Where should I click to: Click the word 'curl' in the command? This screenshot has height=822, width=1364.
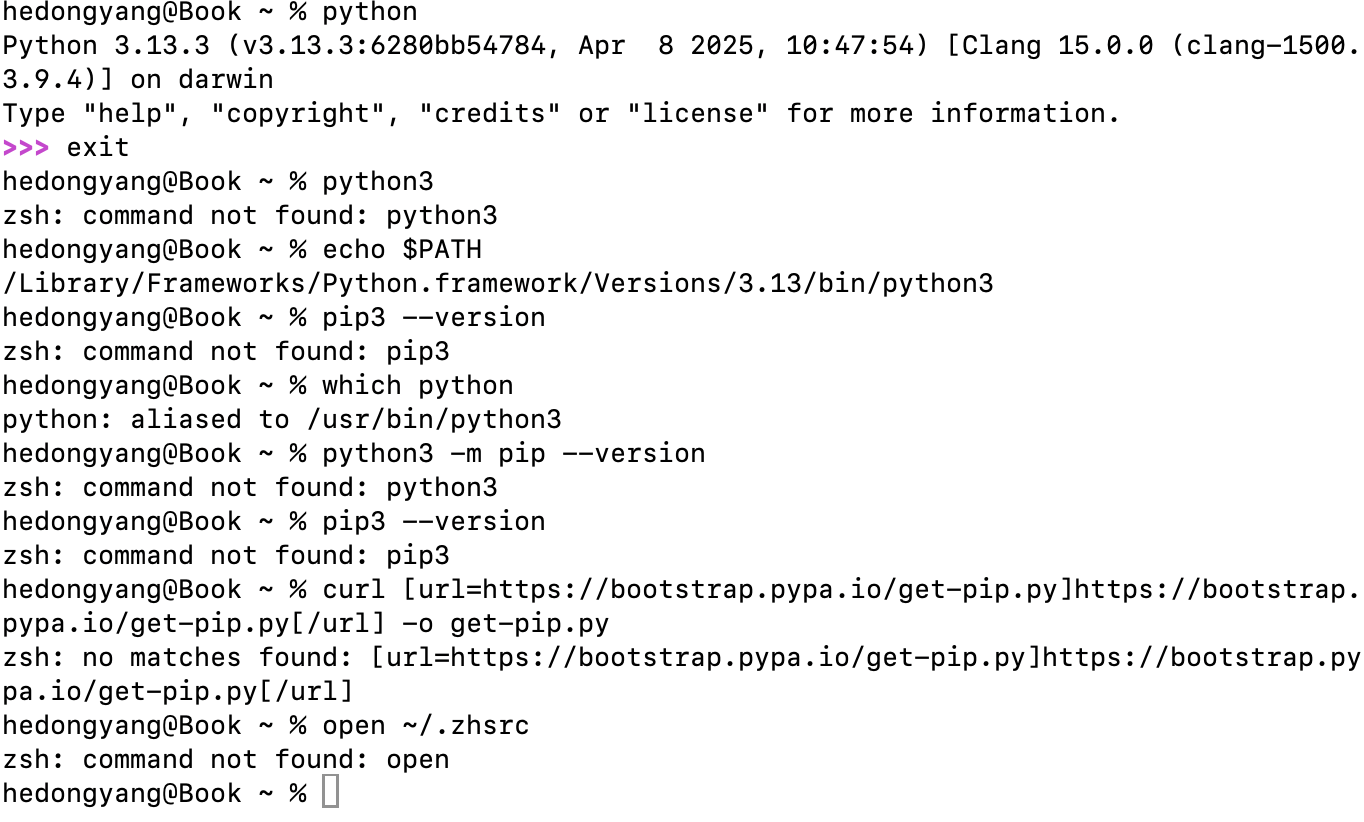[x=354, y=589]
